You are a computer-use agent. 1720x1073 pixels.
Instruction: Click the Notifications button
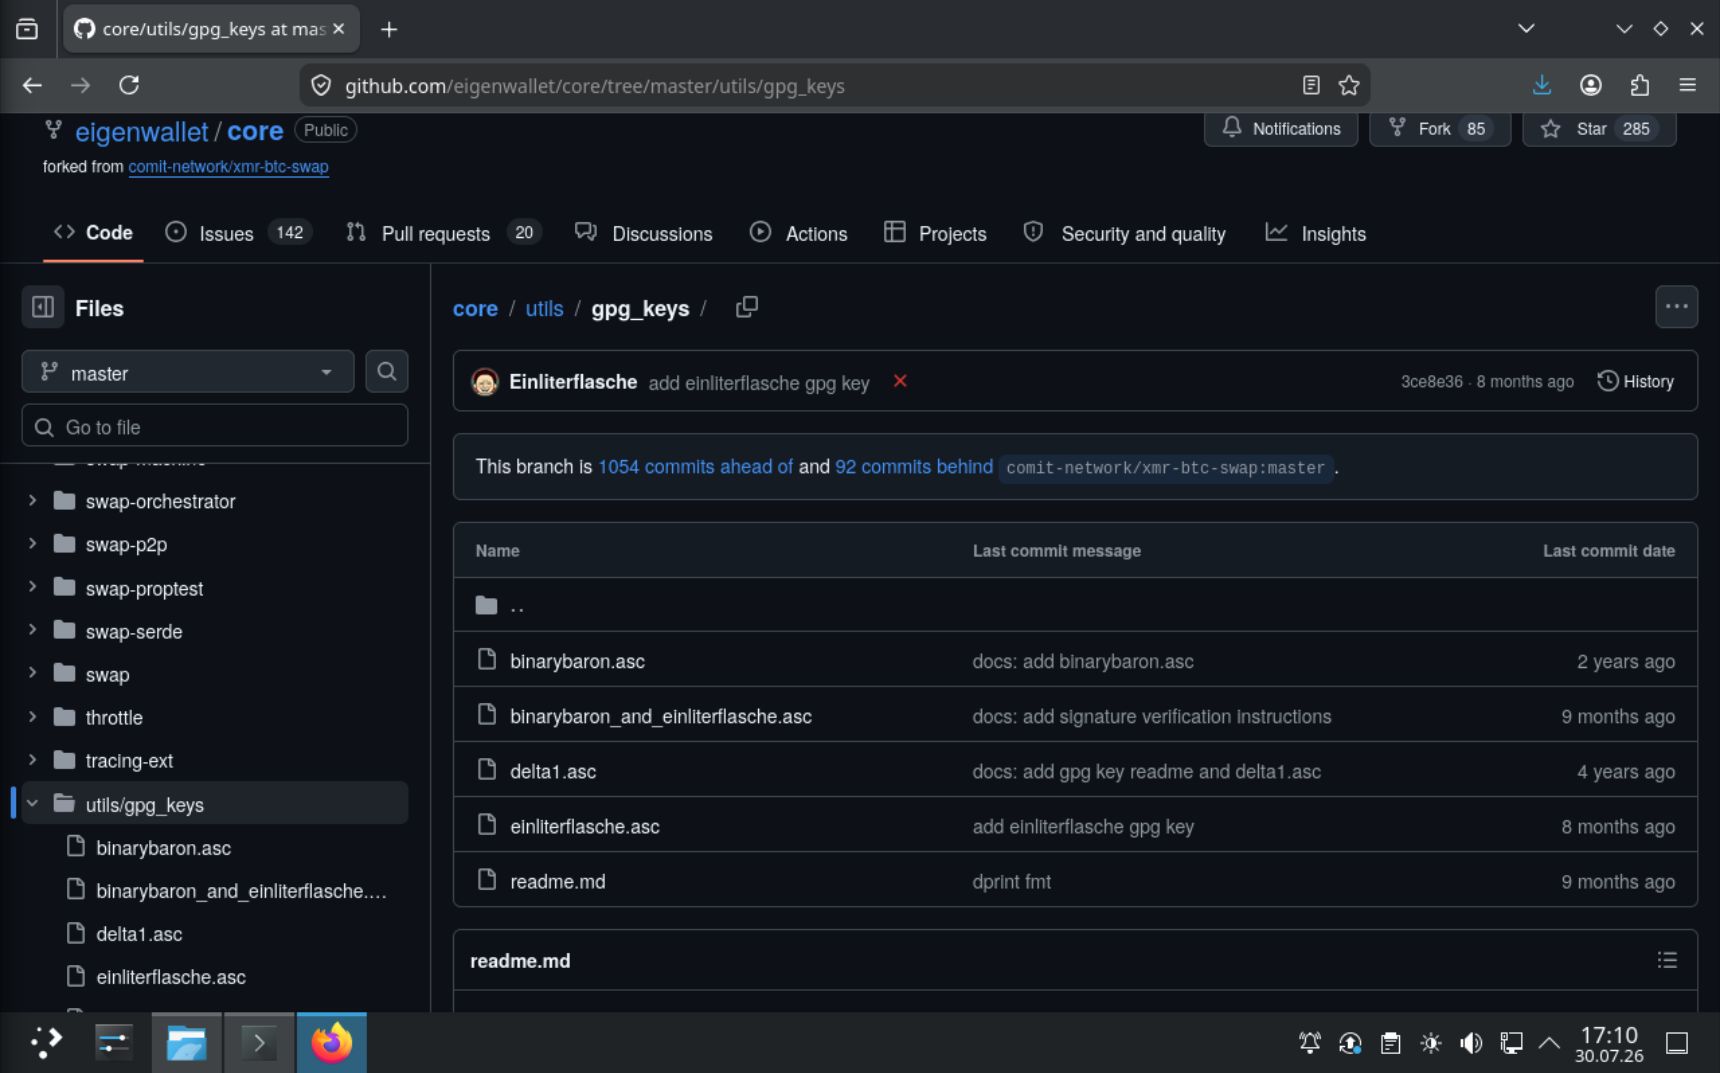pyautogui.click(x=1281, y=129)
